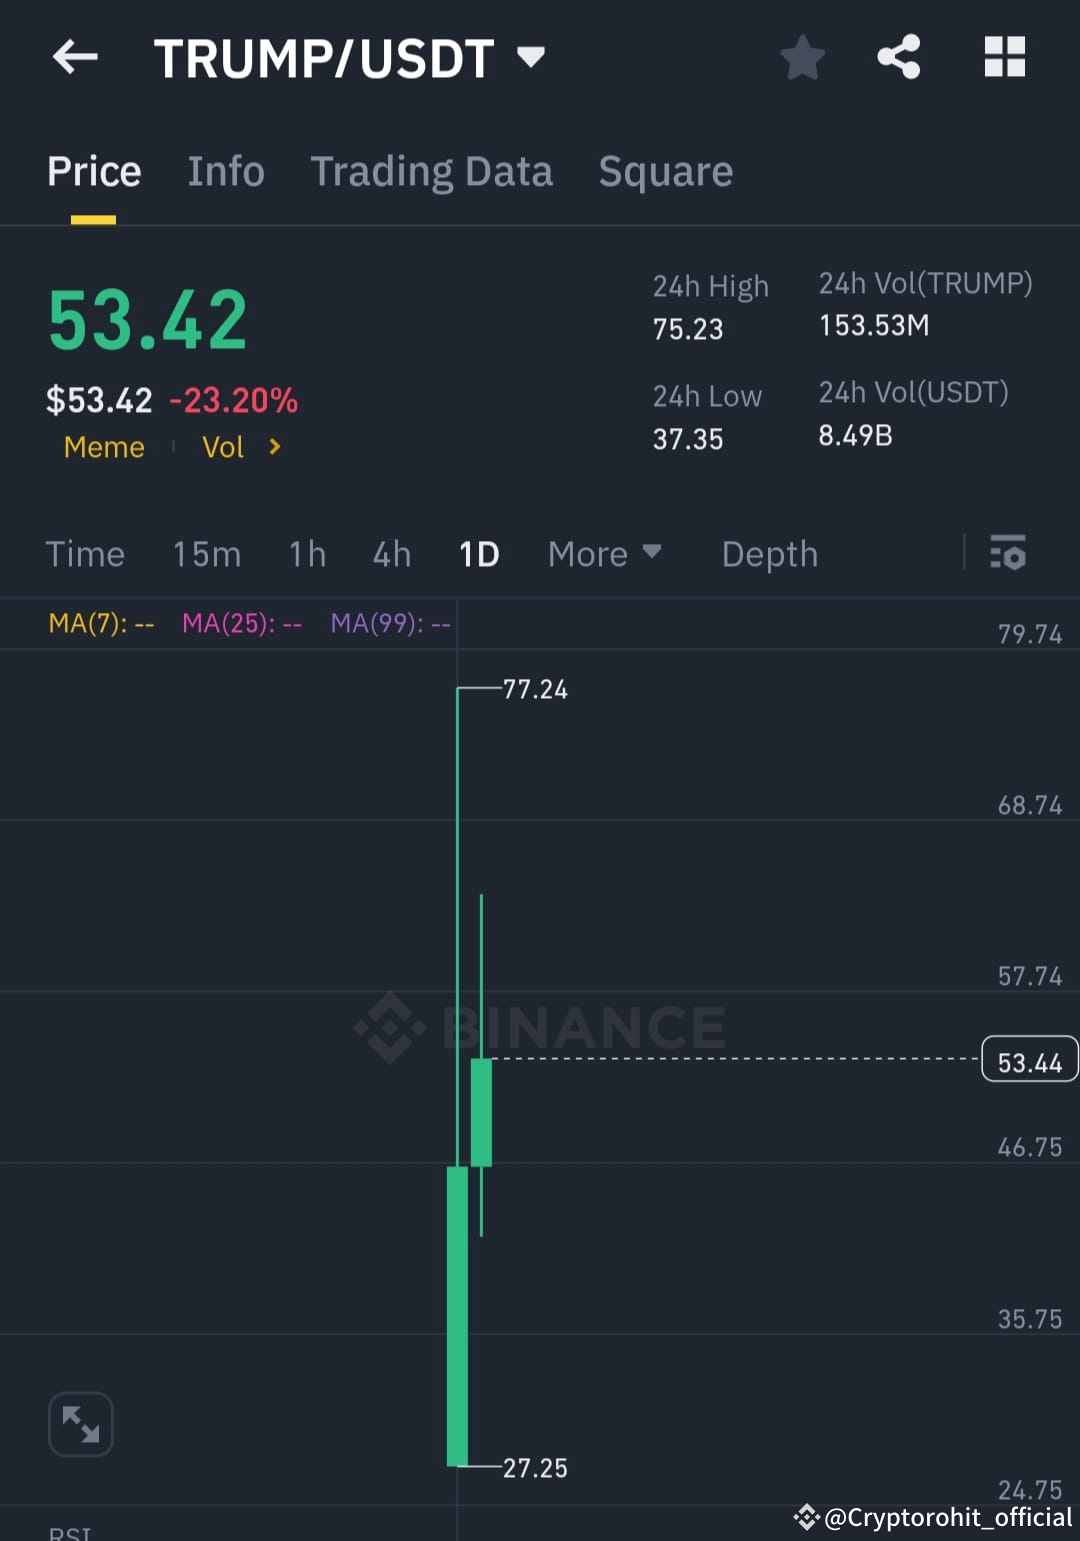The image size is (1080, 1541).
Task: Select the 4h chart interval
Action: [x=392, y=554]
